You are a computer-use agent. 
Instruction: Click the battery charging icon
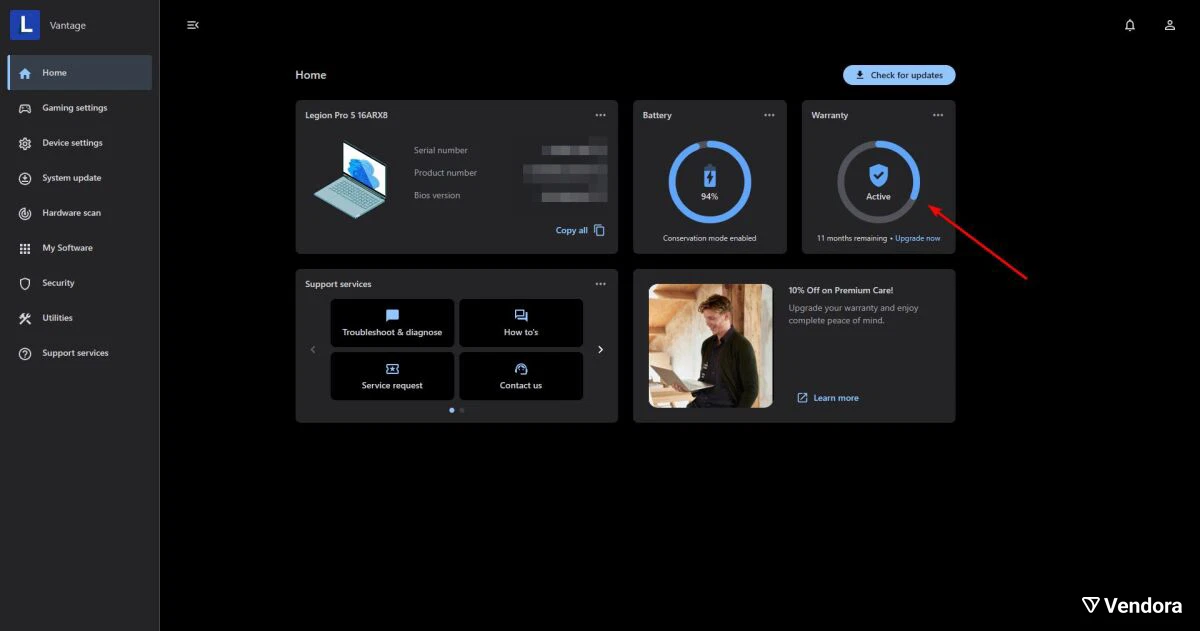710,176
